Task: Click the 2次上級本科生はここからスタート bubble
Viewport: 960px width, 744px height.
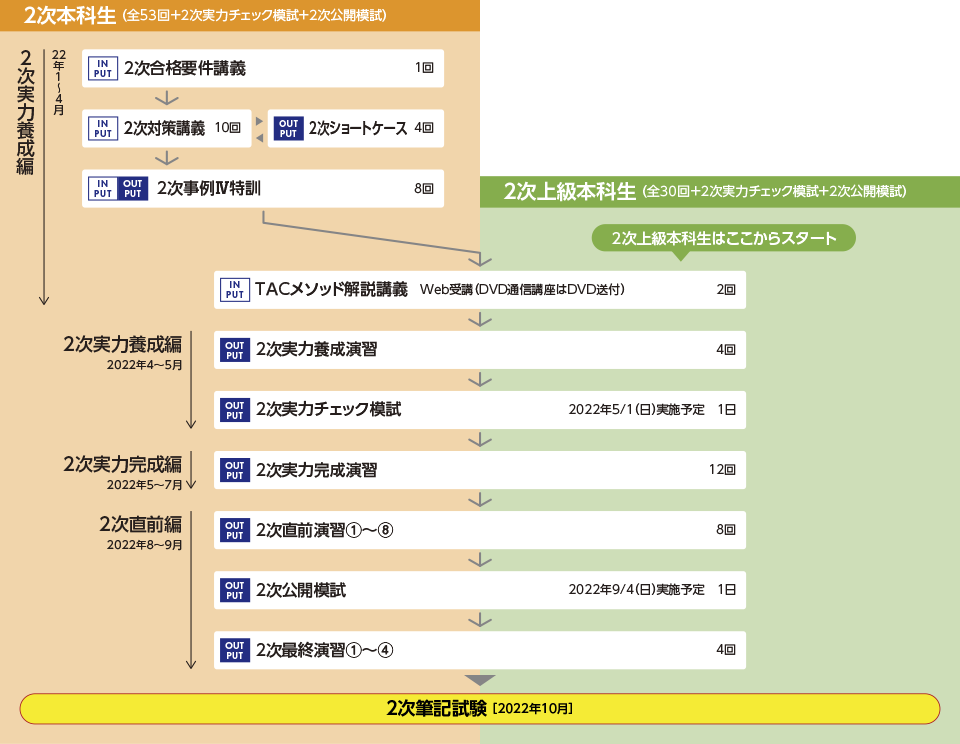Action: pos(723,238)
